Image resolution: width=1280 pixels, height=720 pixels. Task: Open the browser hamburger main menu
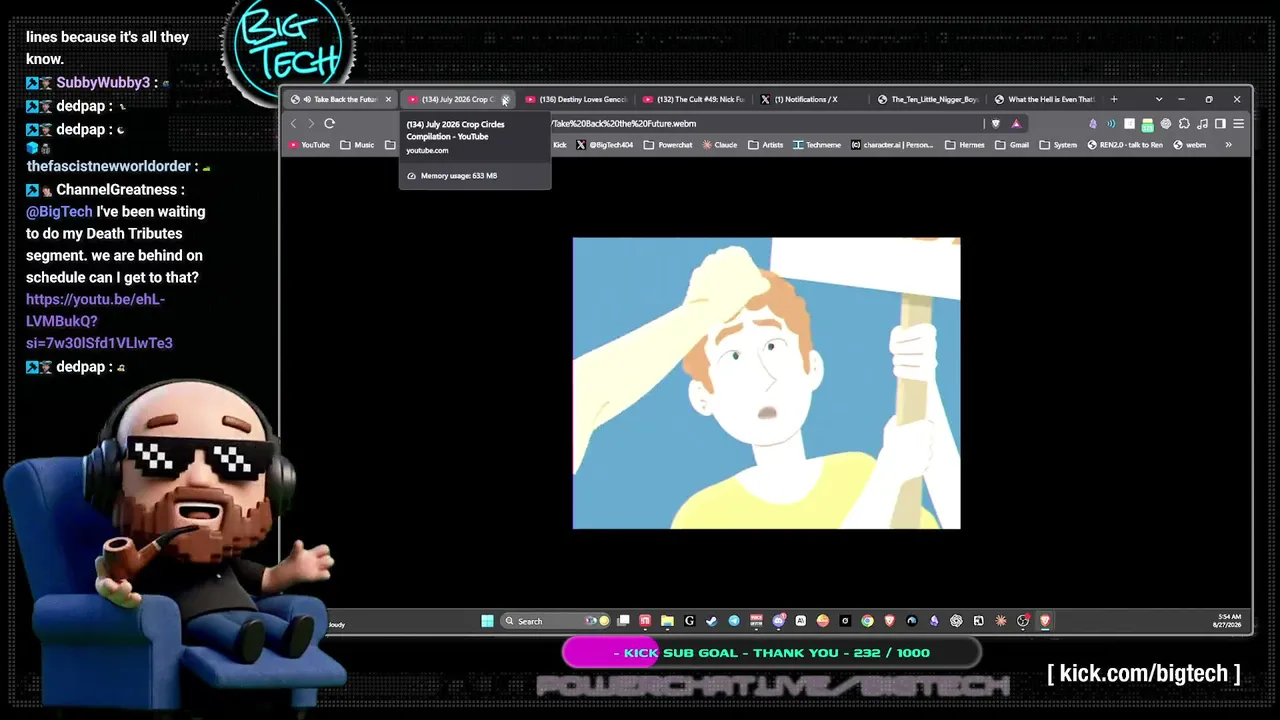[1238, 124]
